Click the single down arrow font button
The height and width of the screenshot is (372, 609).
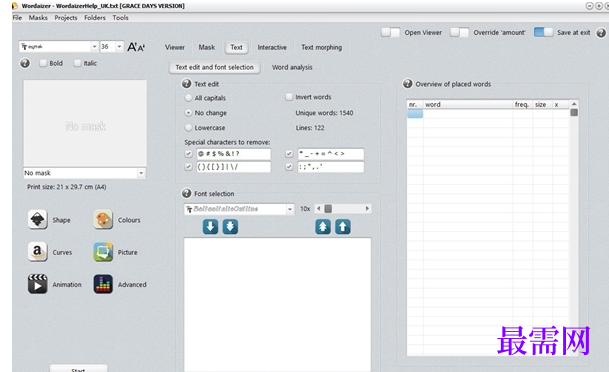(210, 226)
